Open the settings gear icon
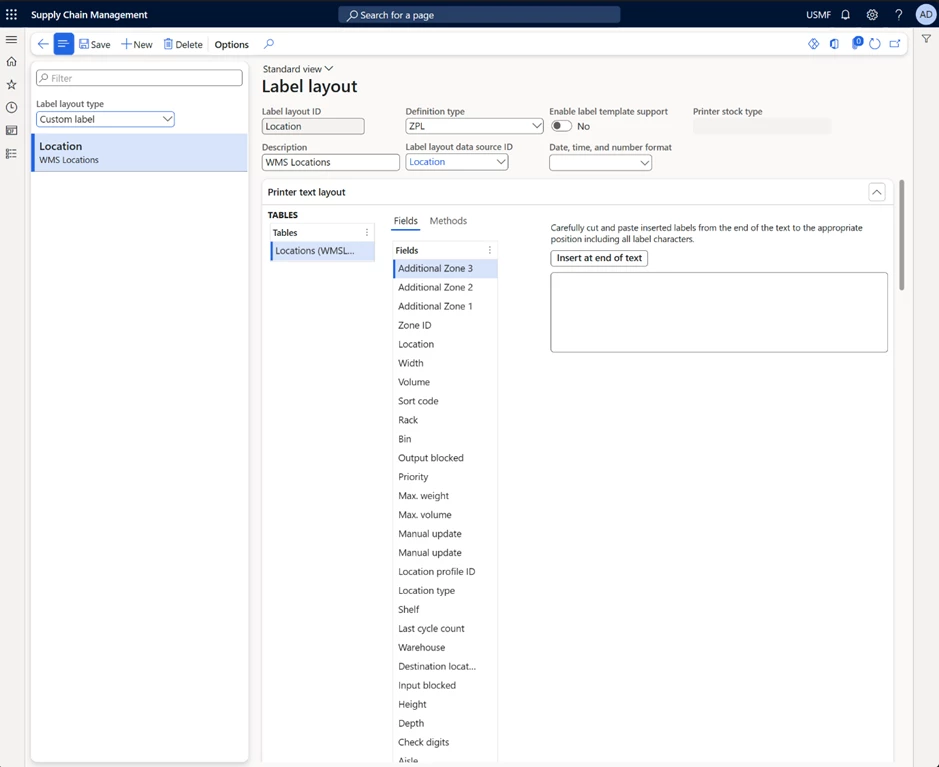The height and width of the screenshot is (767, 939). pyautogui.click(x=872, y=15)
